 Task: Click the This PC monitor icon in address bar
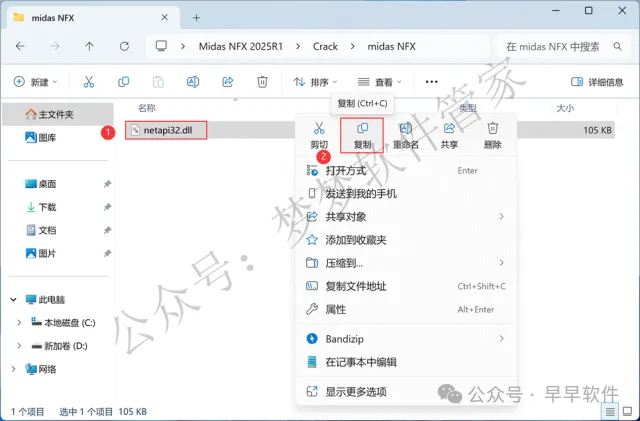click(x=161, y=46)
